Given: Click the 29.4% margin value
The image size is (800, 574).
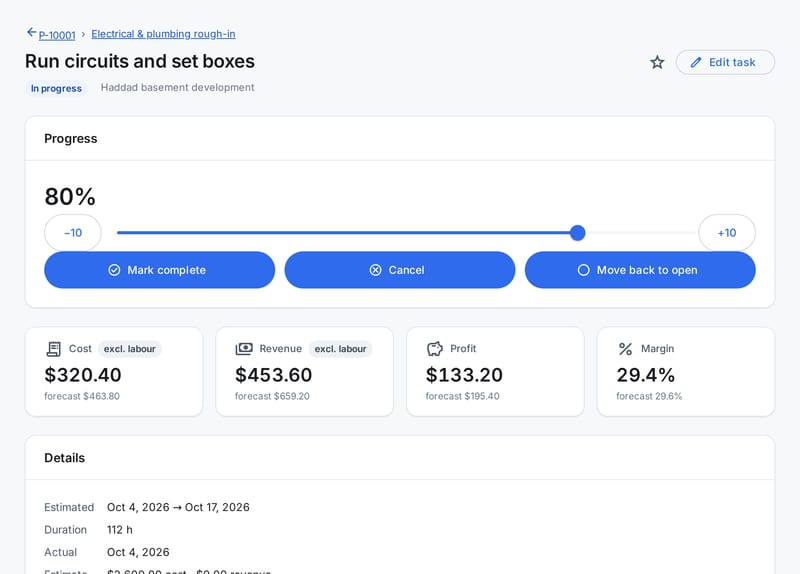Looking at the screenshot, I should [x=646, y=375].
